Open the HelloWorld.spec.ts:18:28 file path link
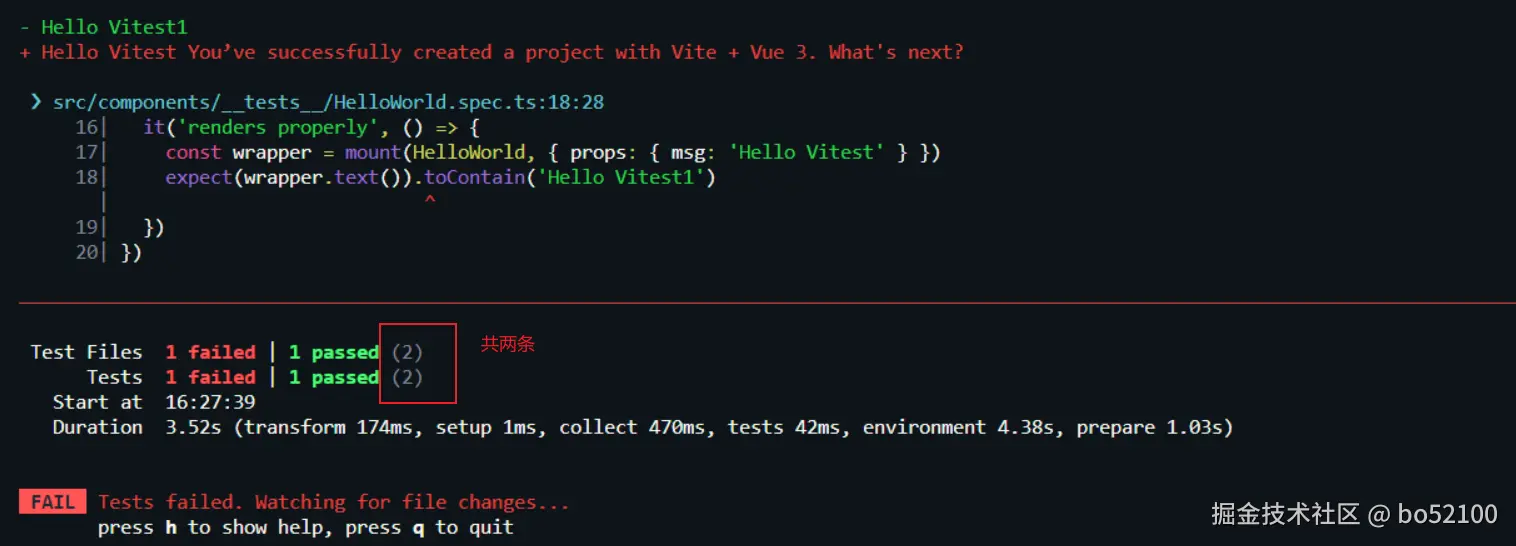1516x546 pixels. click(x=328, y=102)
